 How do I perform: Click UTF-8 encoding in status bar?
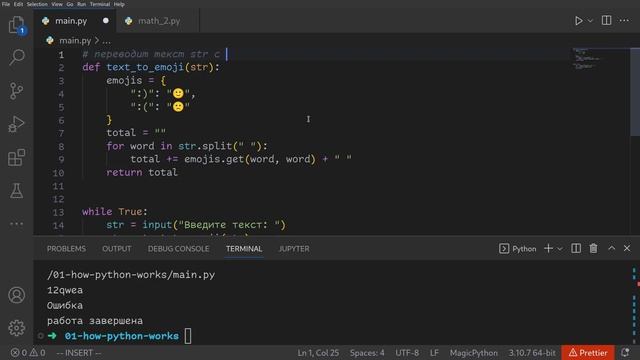tap(407, 353)
